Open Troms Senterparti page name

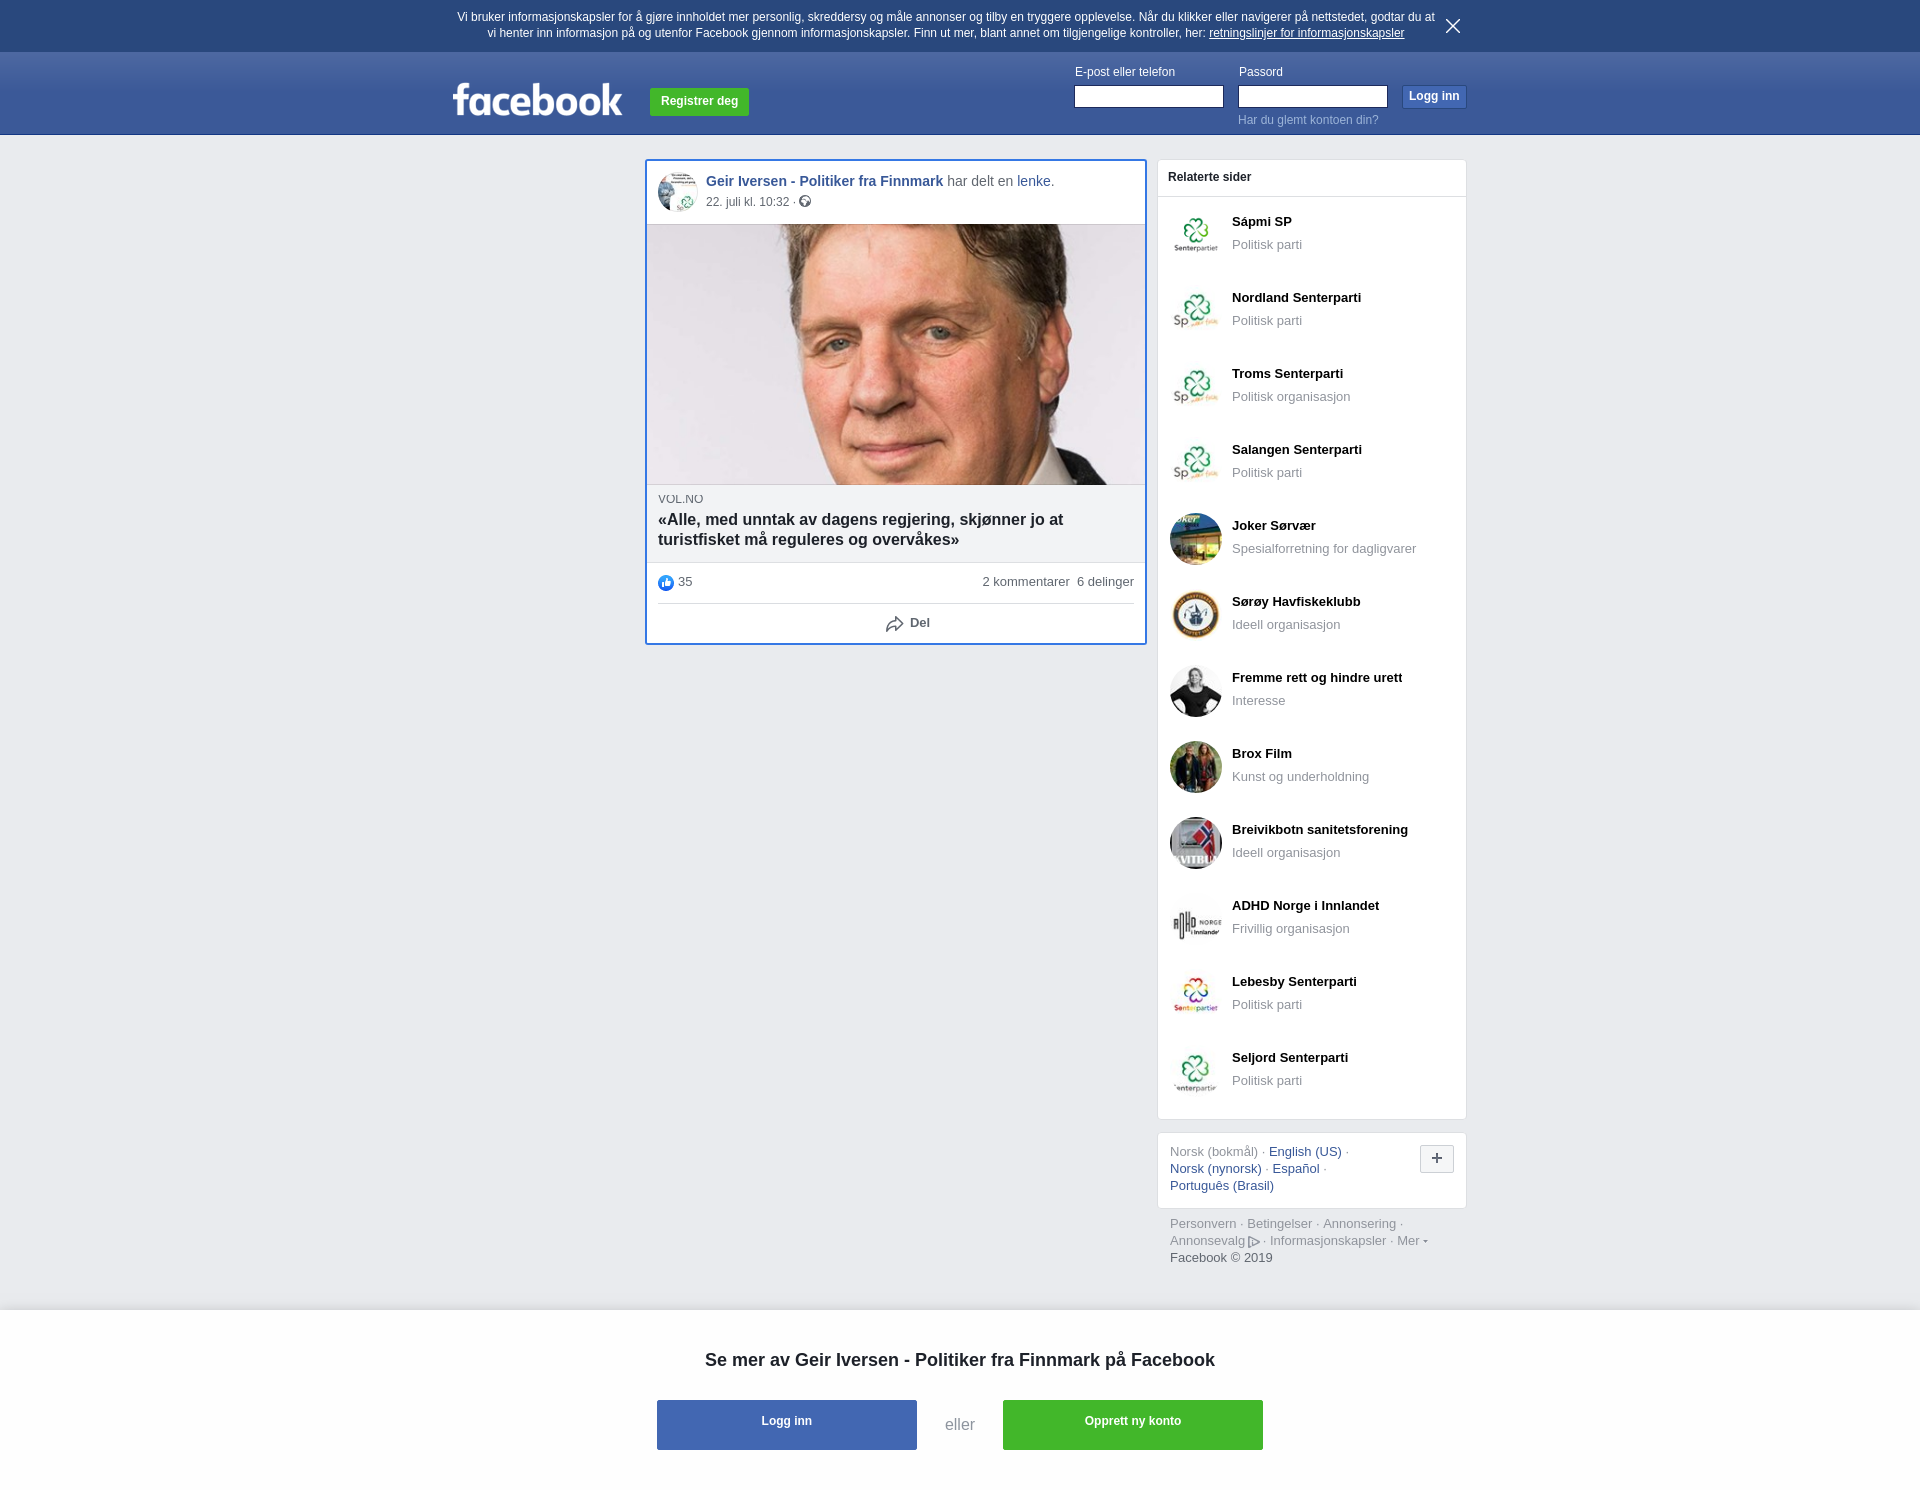tap(1287, 374)
